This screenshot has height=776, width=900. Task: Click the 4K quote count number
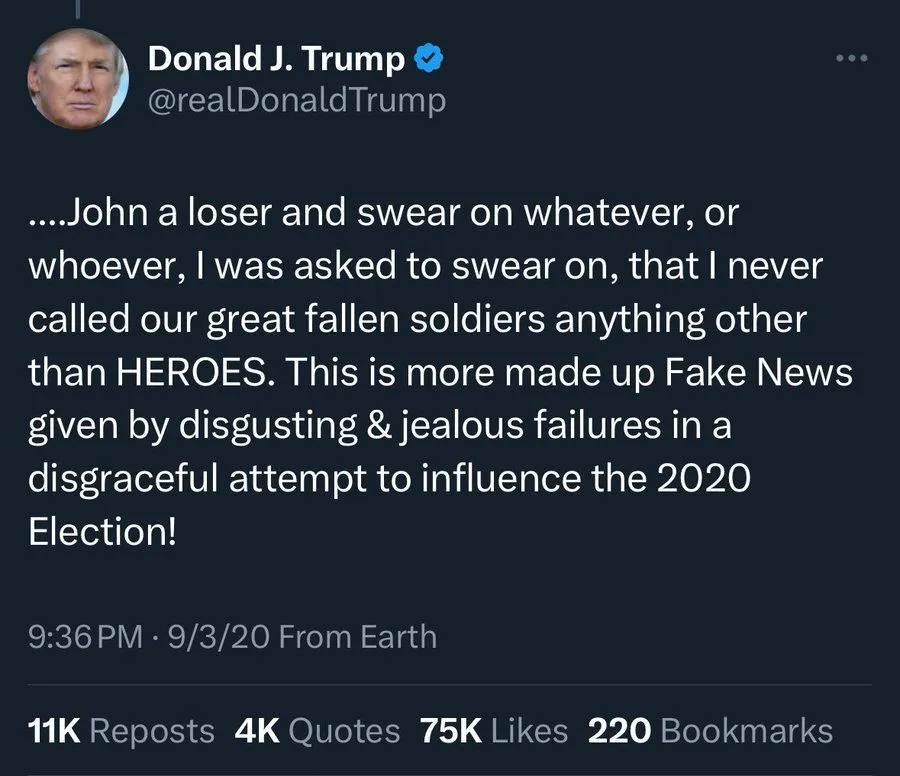(x=257, y=730)
